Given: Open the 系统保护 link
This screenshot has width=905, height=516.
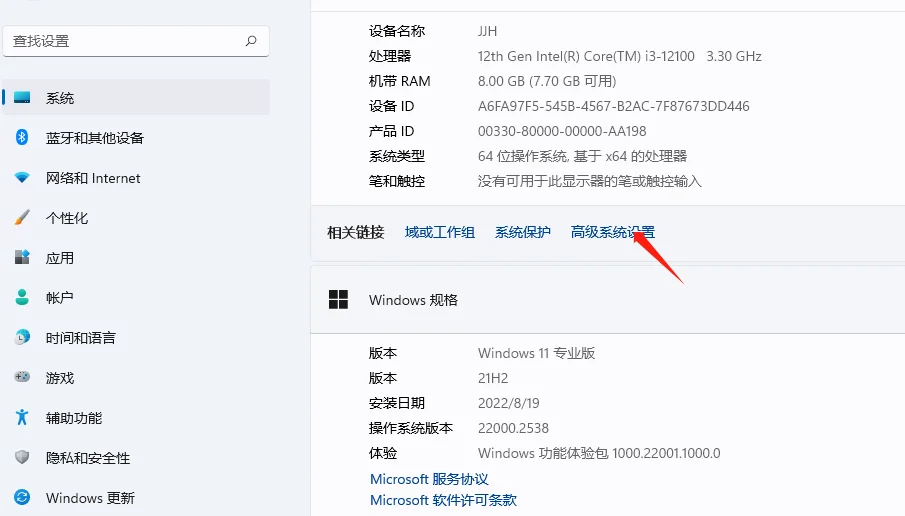Looking at the screenshot, I should (x=523, y=232).
